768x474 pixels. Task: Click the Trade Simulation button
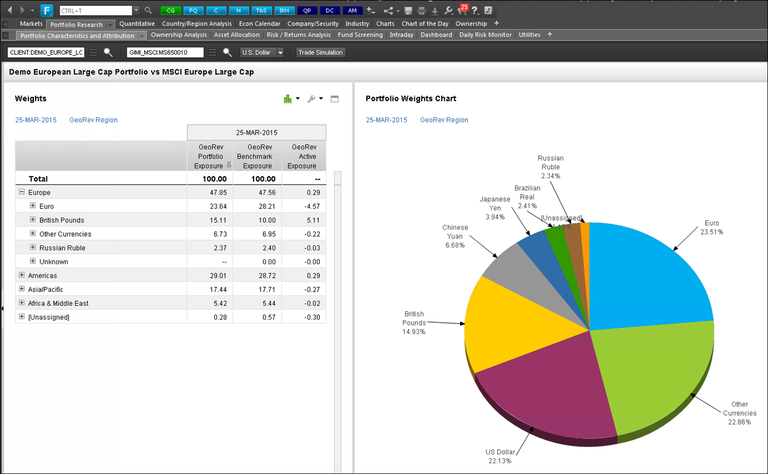pyautogui.click(x=321, y=52)
